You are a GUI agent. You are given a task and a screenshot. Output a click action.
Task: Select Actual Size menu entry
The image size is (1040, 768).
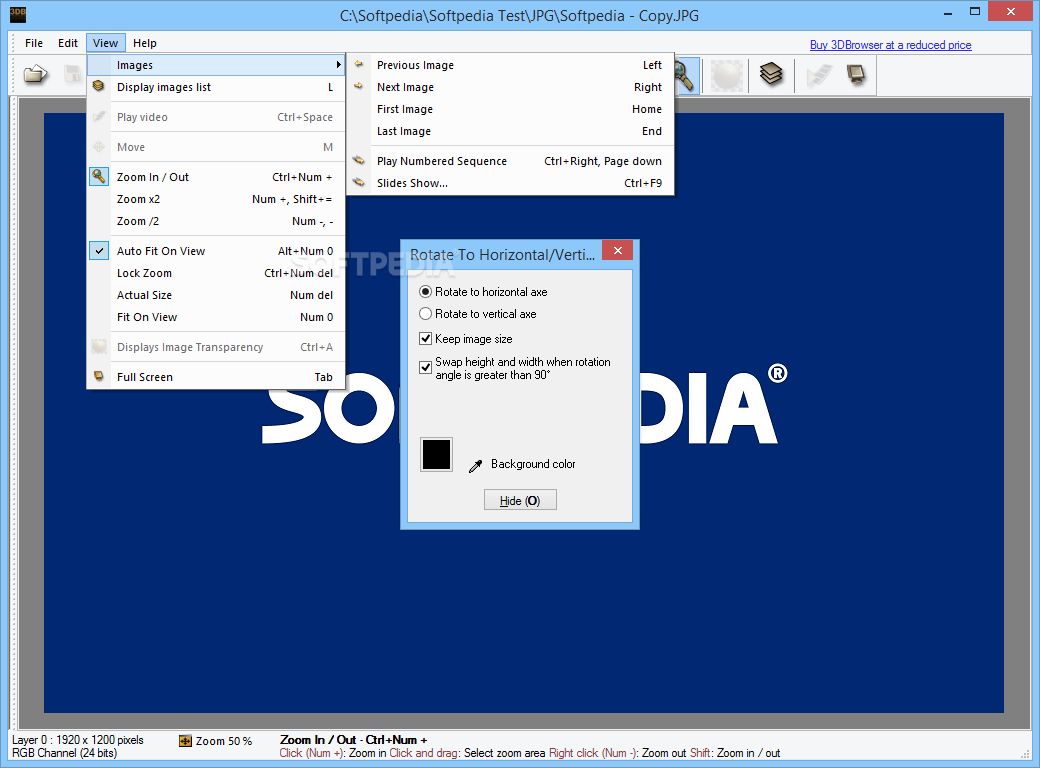pos(216,294)
